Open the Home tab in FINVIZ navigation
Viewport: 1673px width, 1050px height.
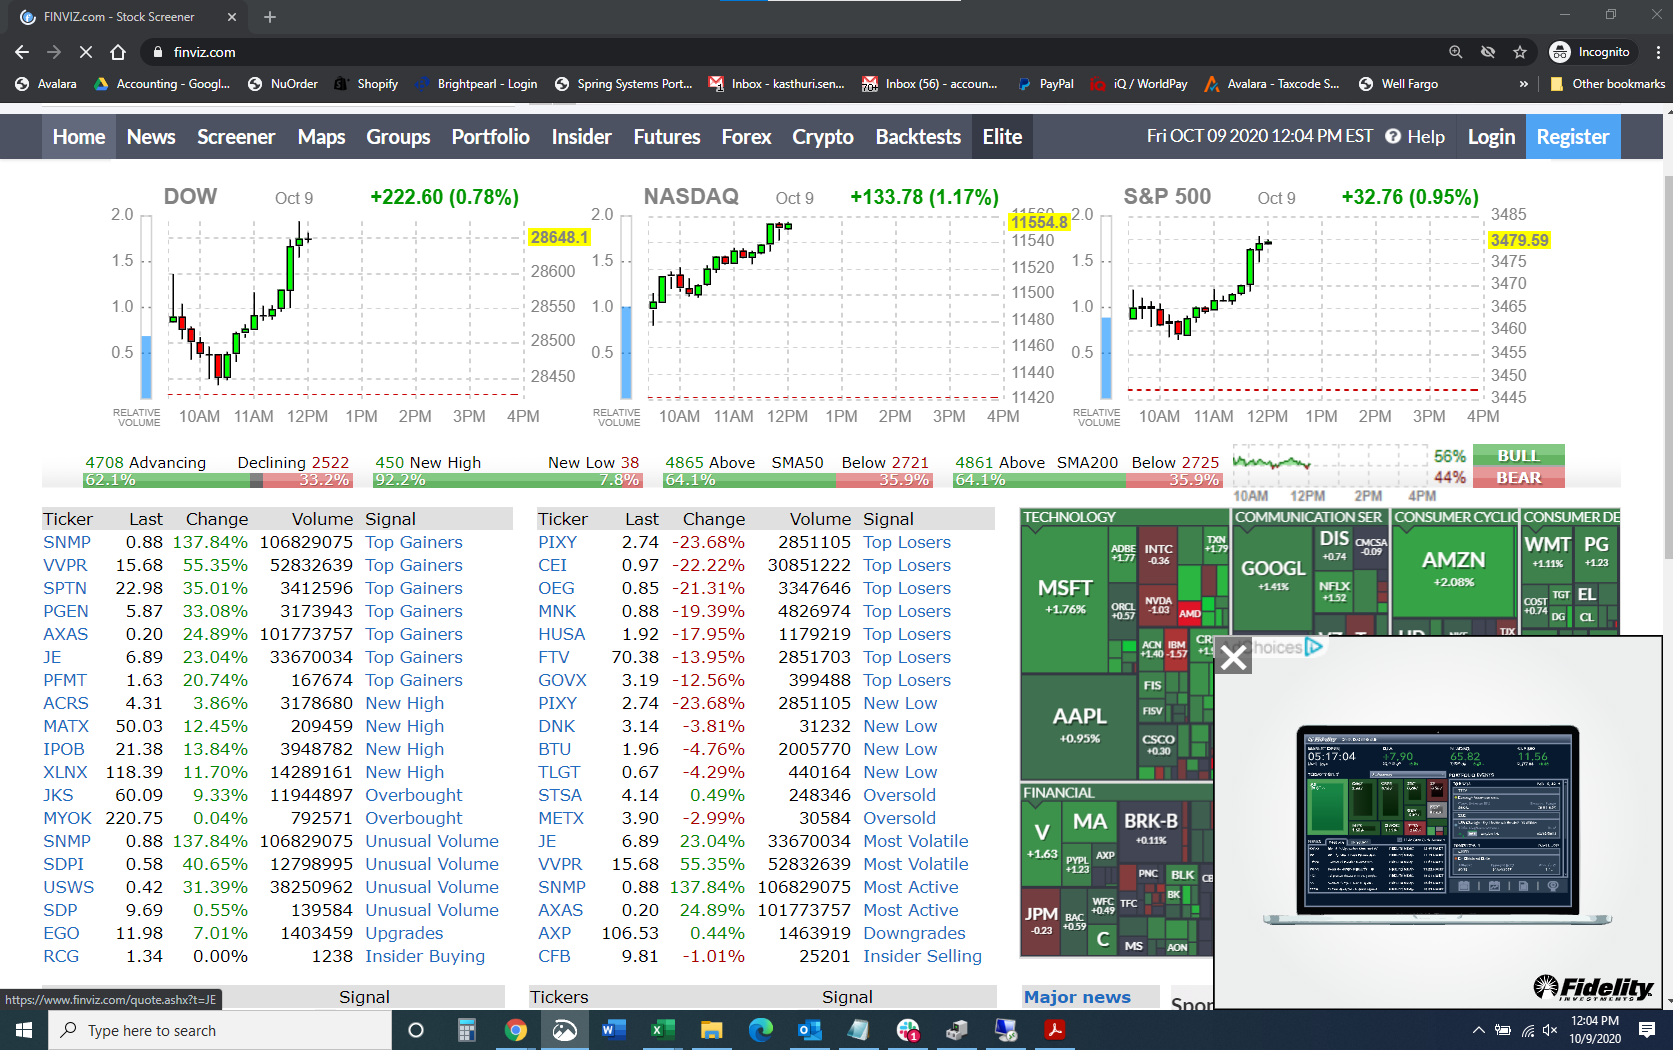79,137
